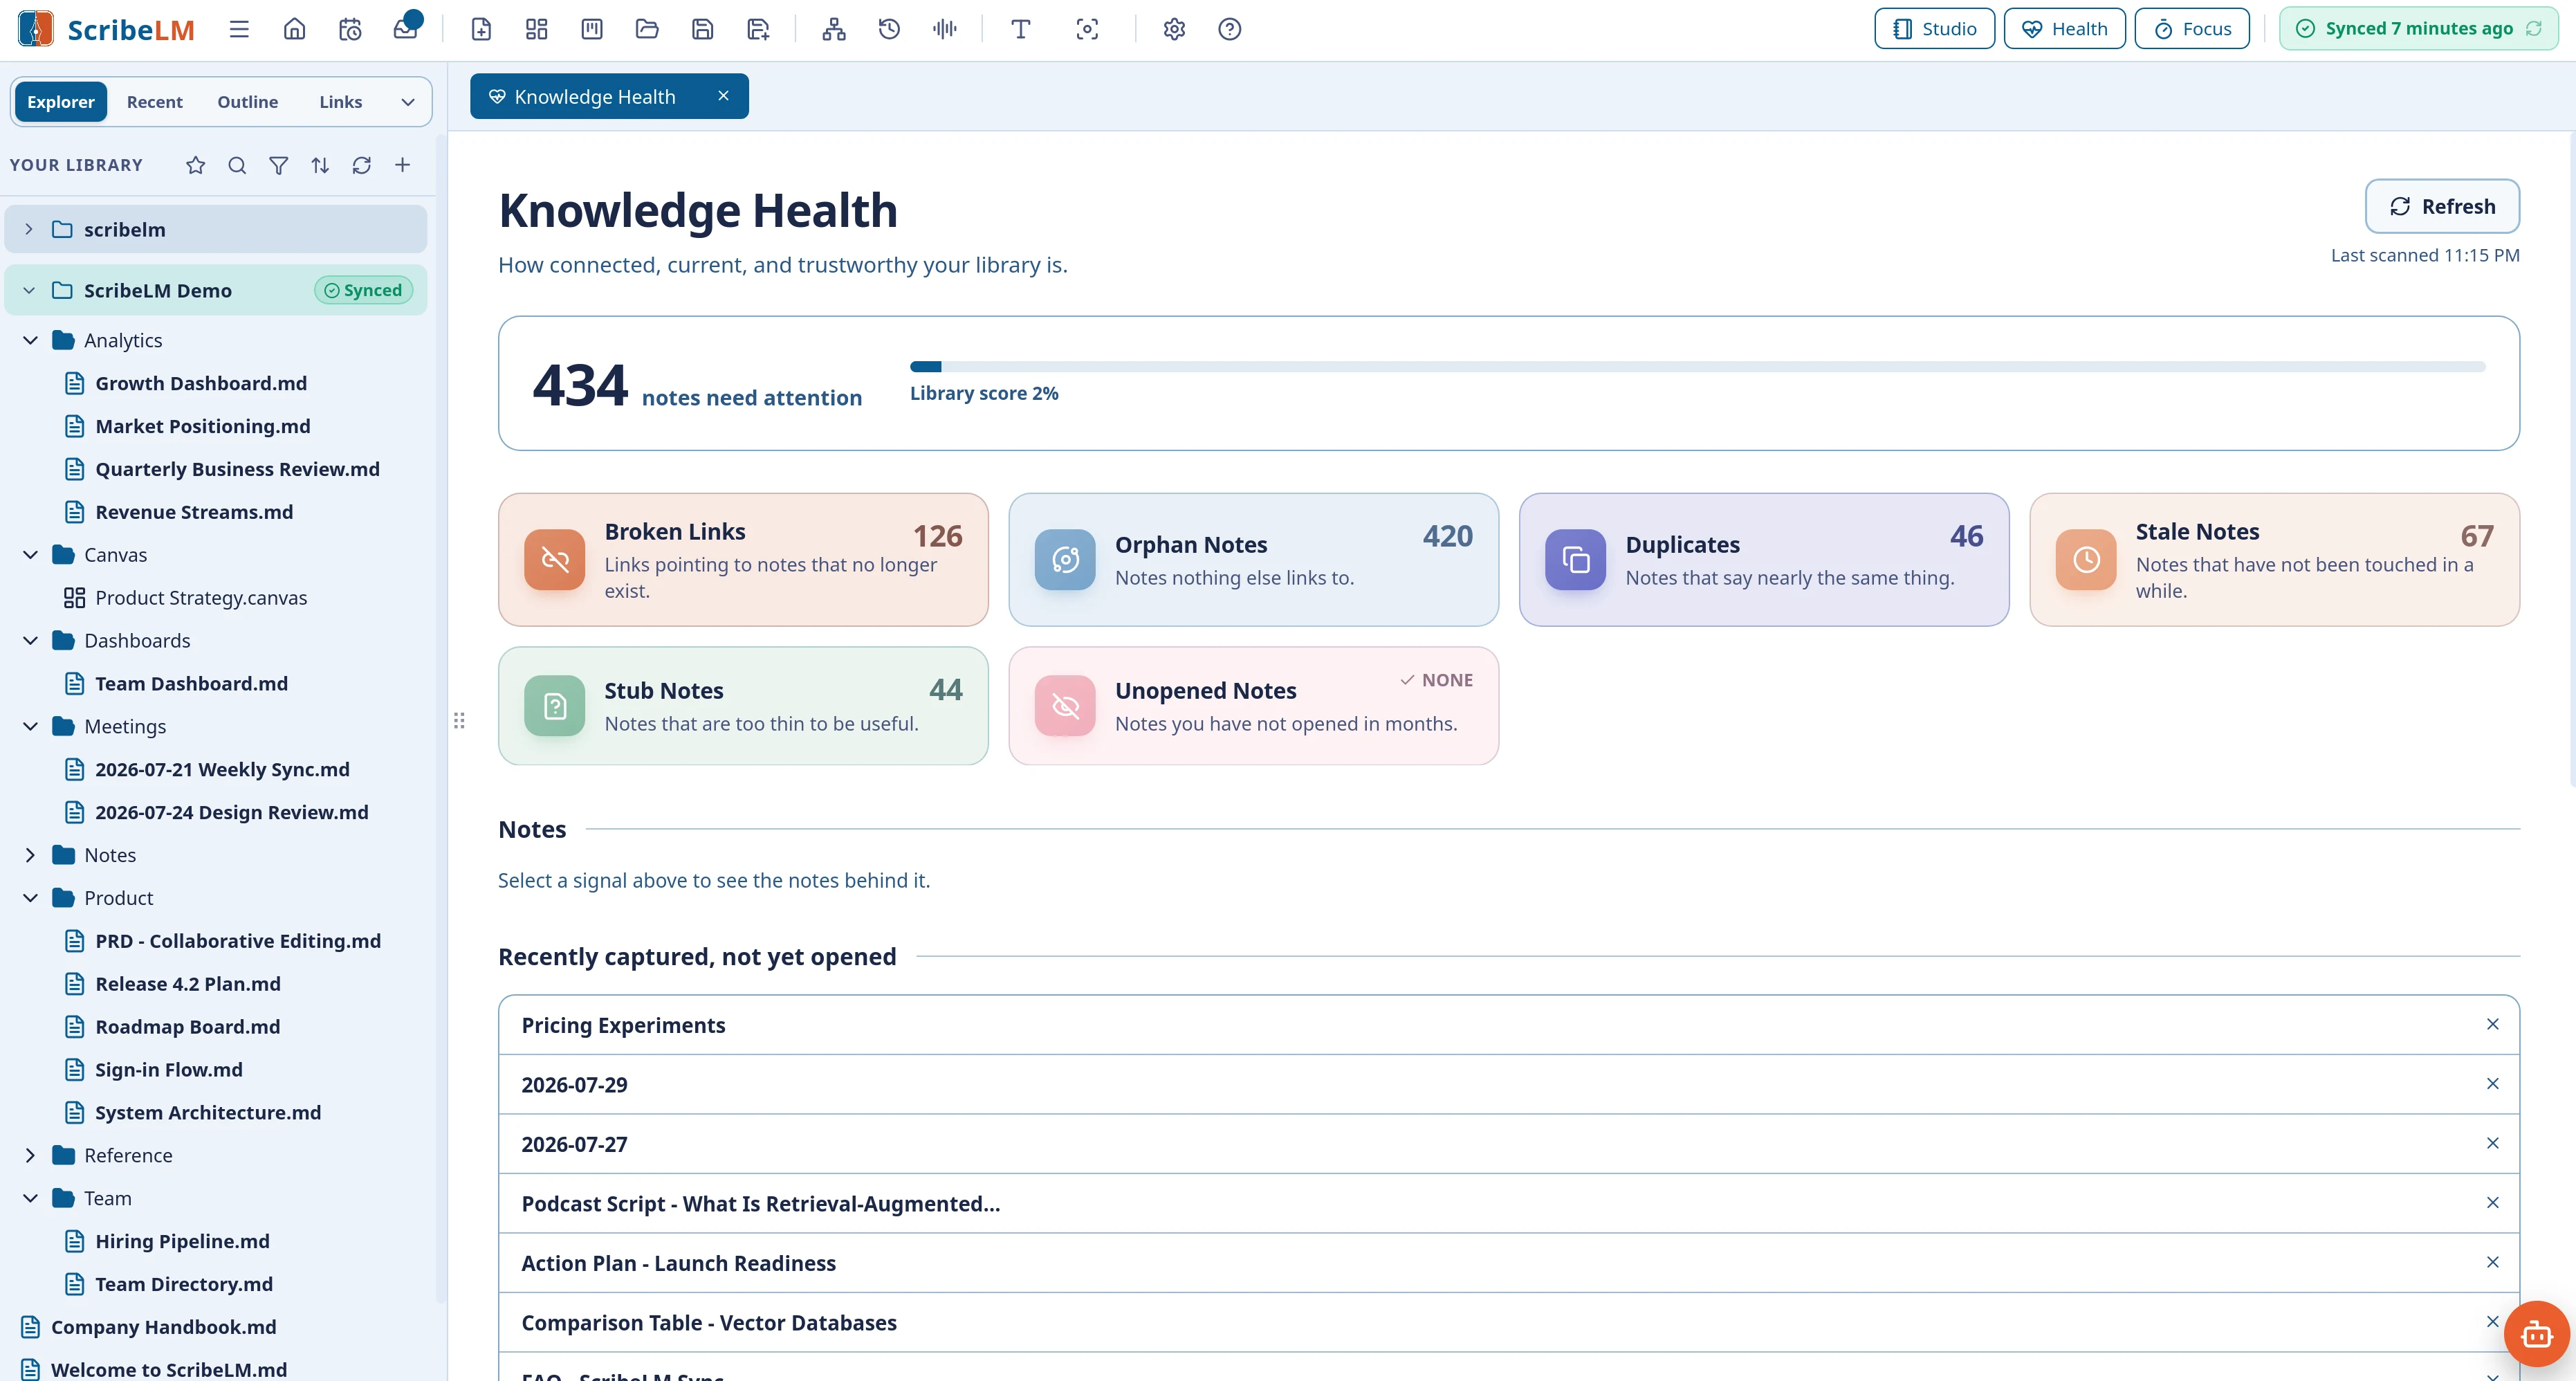Switch to the Explorer tab
The width and height of the screenshot is (2576, 1381).
tap(61, 102)
